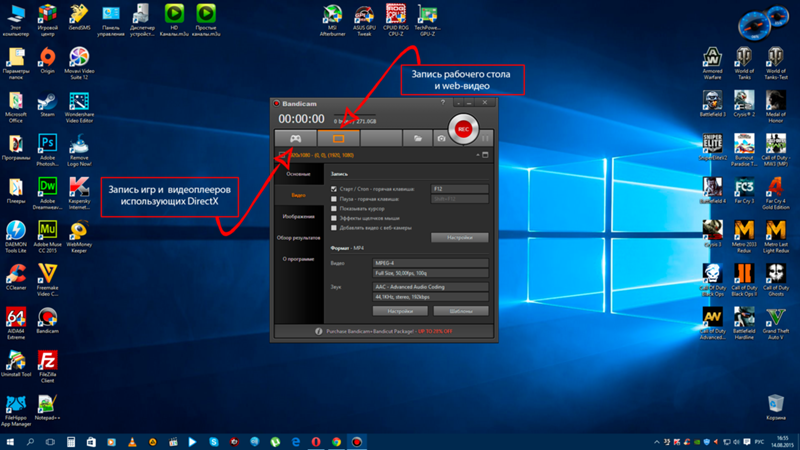Screen dimensions: 800x450
Task: Select the TechPowerUp GPU-Z desktop icon
Action: [427, 20]
